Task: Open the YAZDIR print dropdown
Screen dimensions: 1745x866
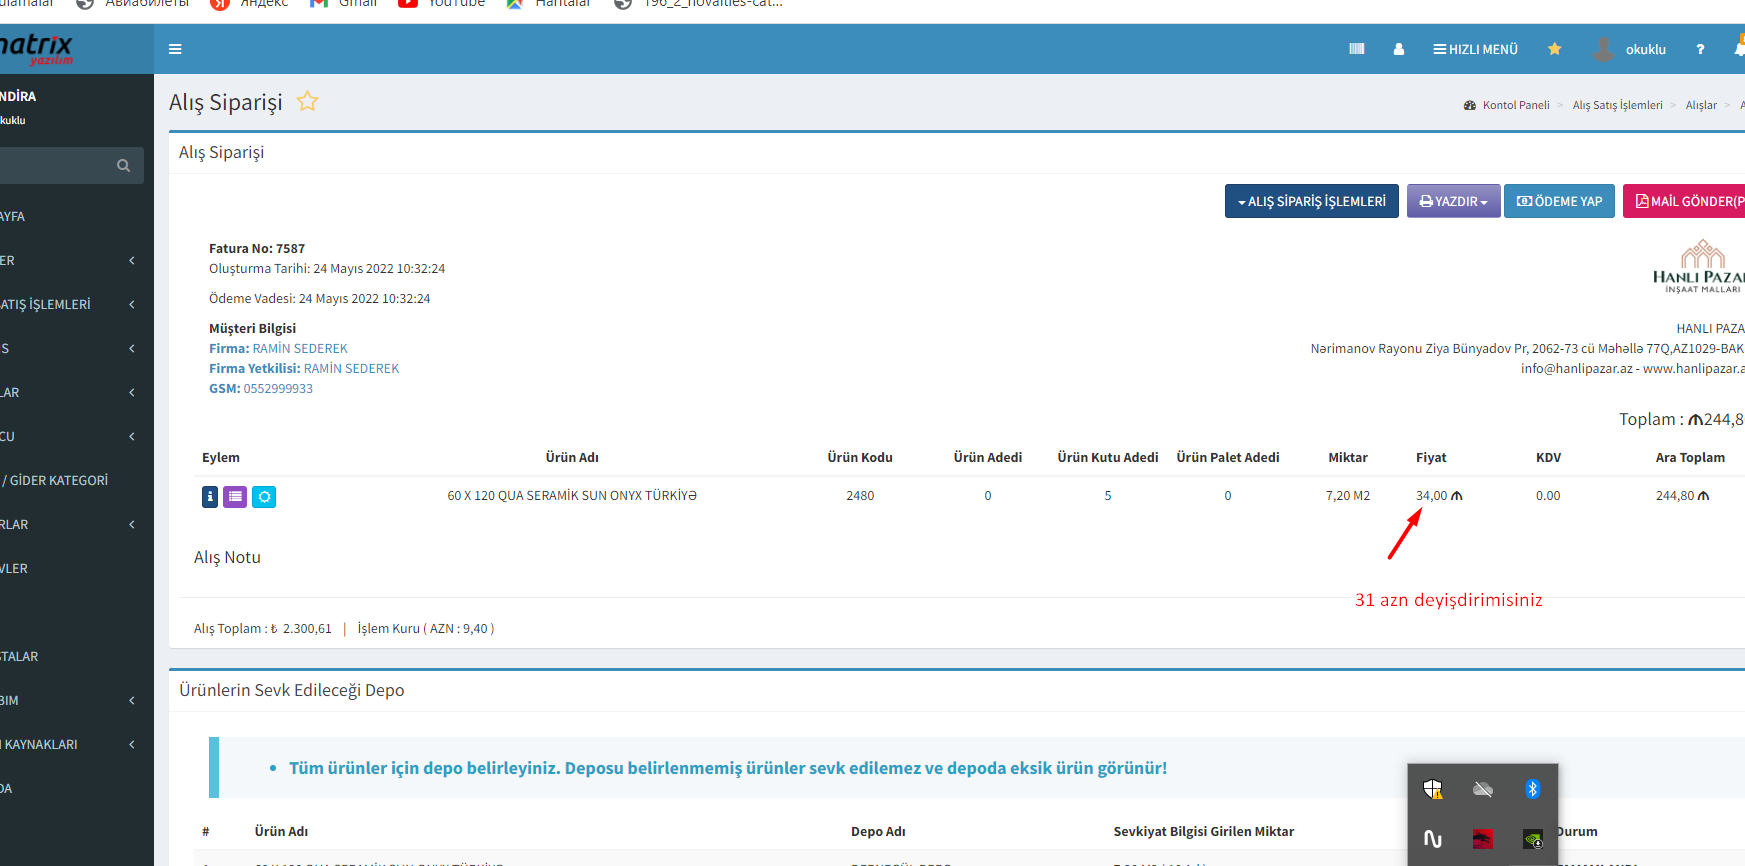Action: tap(1453, 201)
